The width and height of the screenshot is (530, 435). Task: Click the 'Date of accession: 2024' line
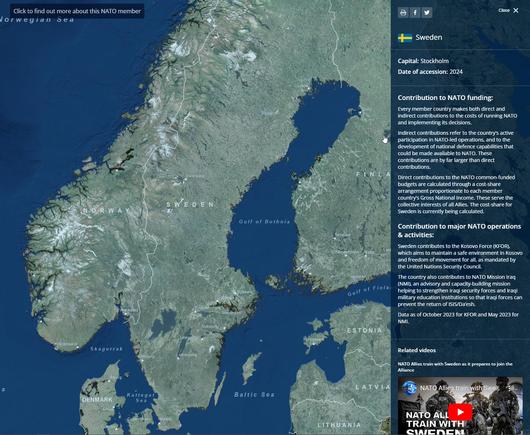click(x=430, y=72)
